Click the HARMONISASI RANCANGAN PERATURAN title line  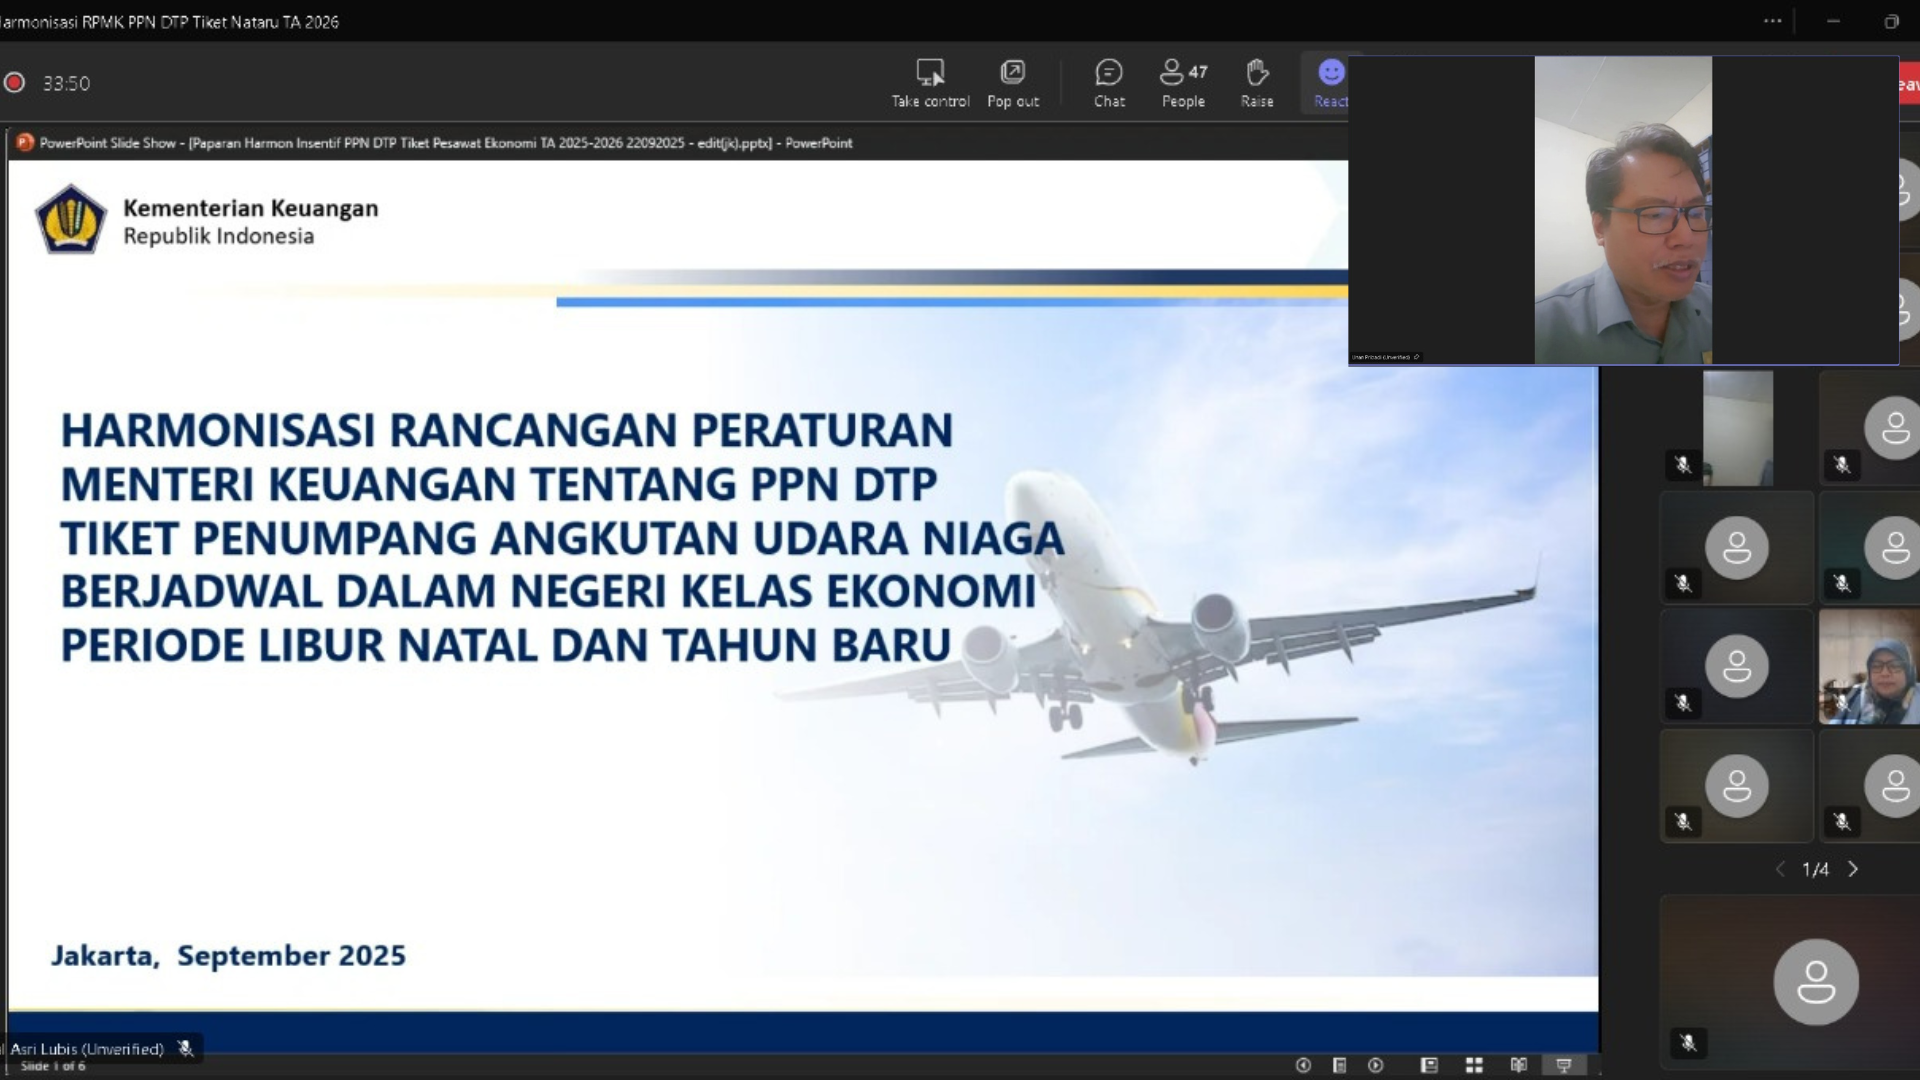click(506, 430)
